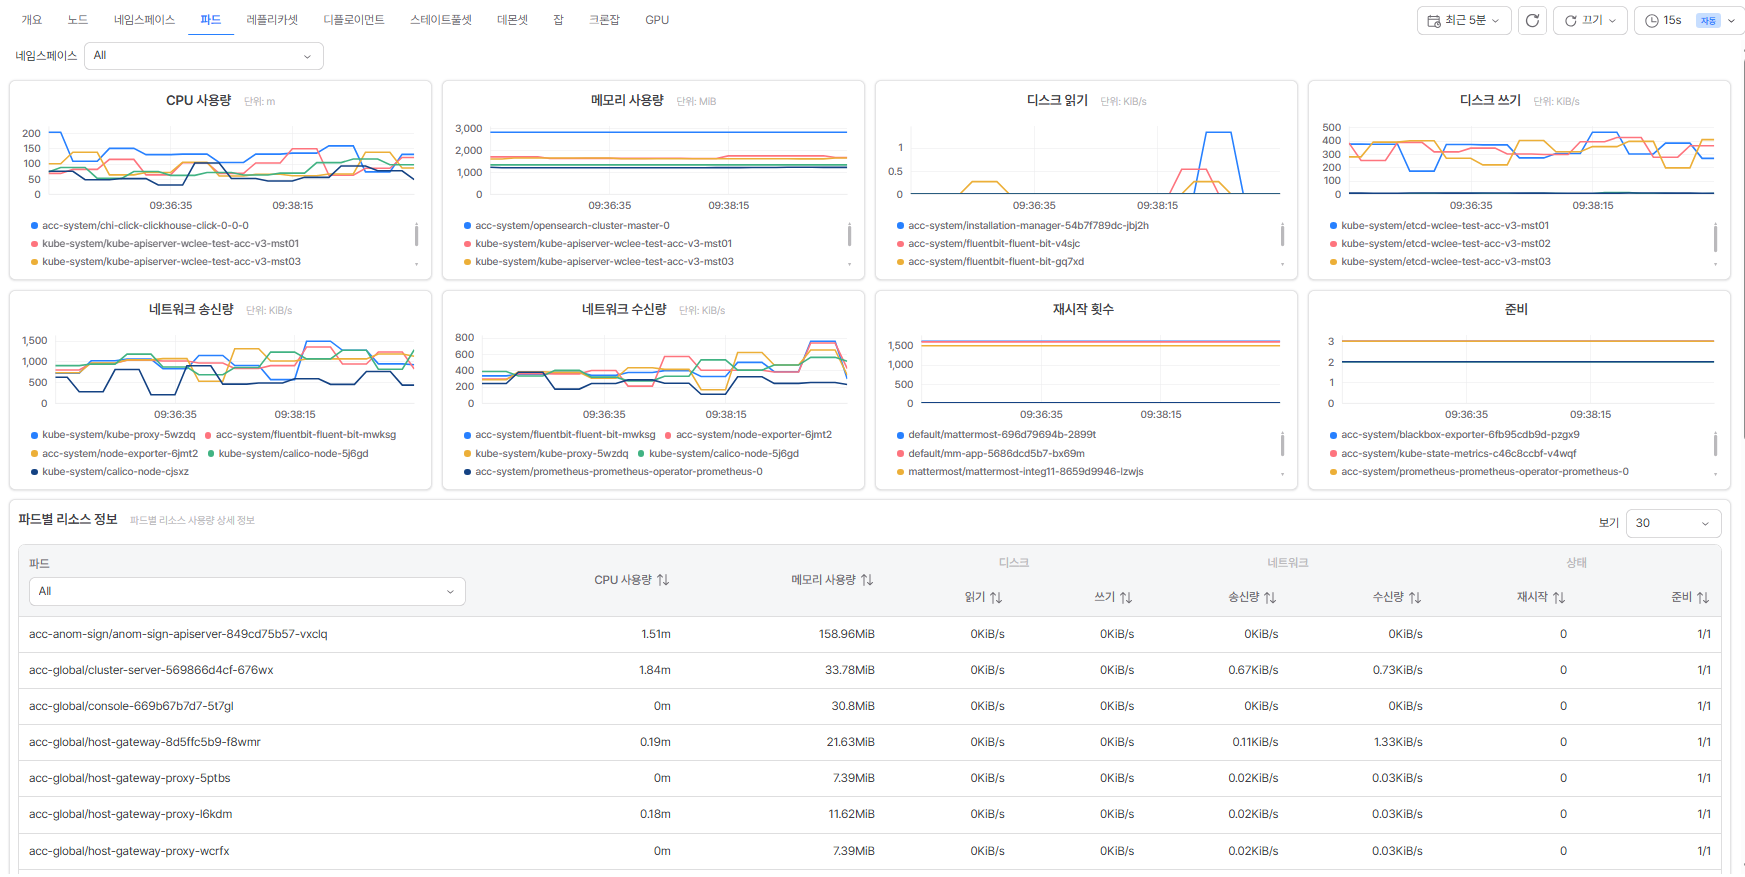Click orange dot for kube-apiserver mst03 in CPU legend
The width and height of the screenshot is (1745, 877).
pyautogui.click(x=35, y=262)
